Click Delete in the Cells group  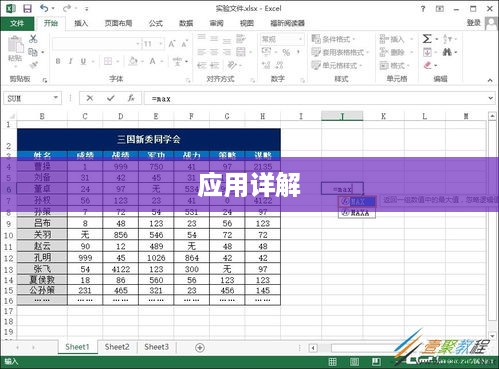[396, 52]
